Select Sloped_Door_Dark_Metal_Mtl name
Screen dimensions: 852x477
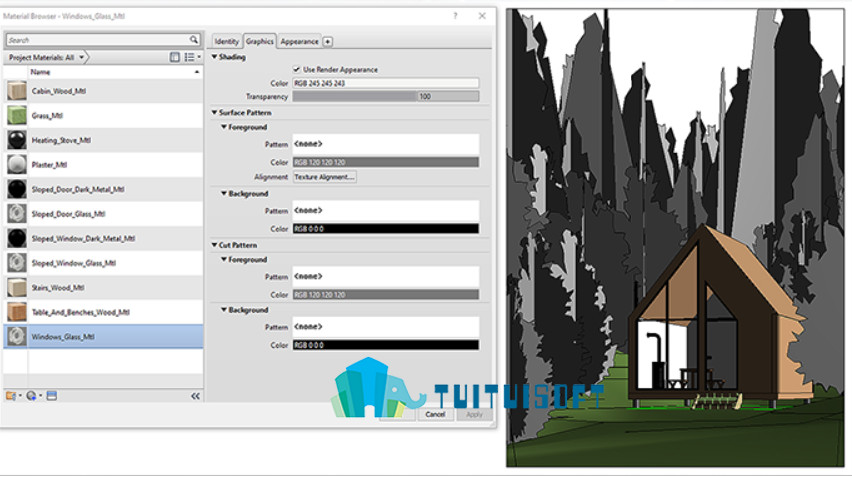click(78, 189)
